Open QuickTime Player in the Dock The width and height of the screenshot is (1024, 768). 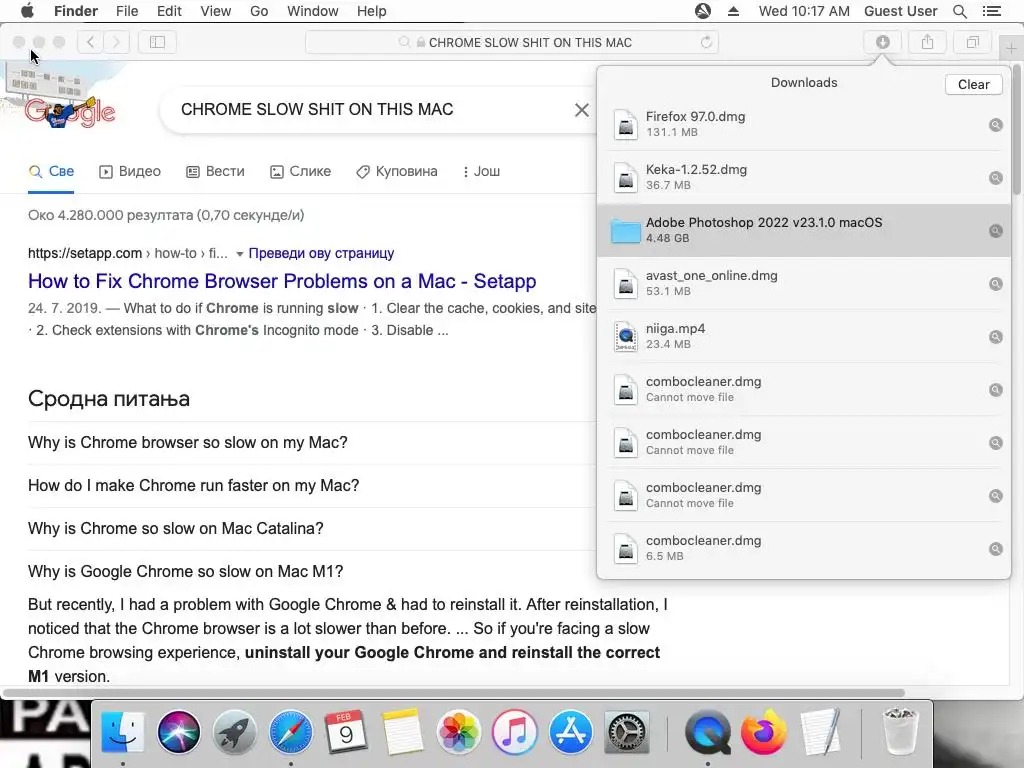[x=708, y=731]
